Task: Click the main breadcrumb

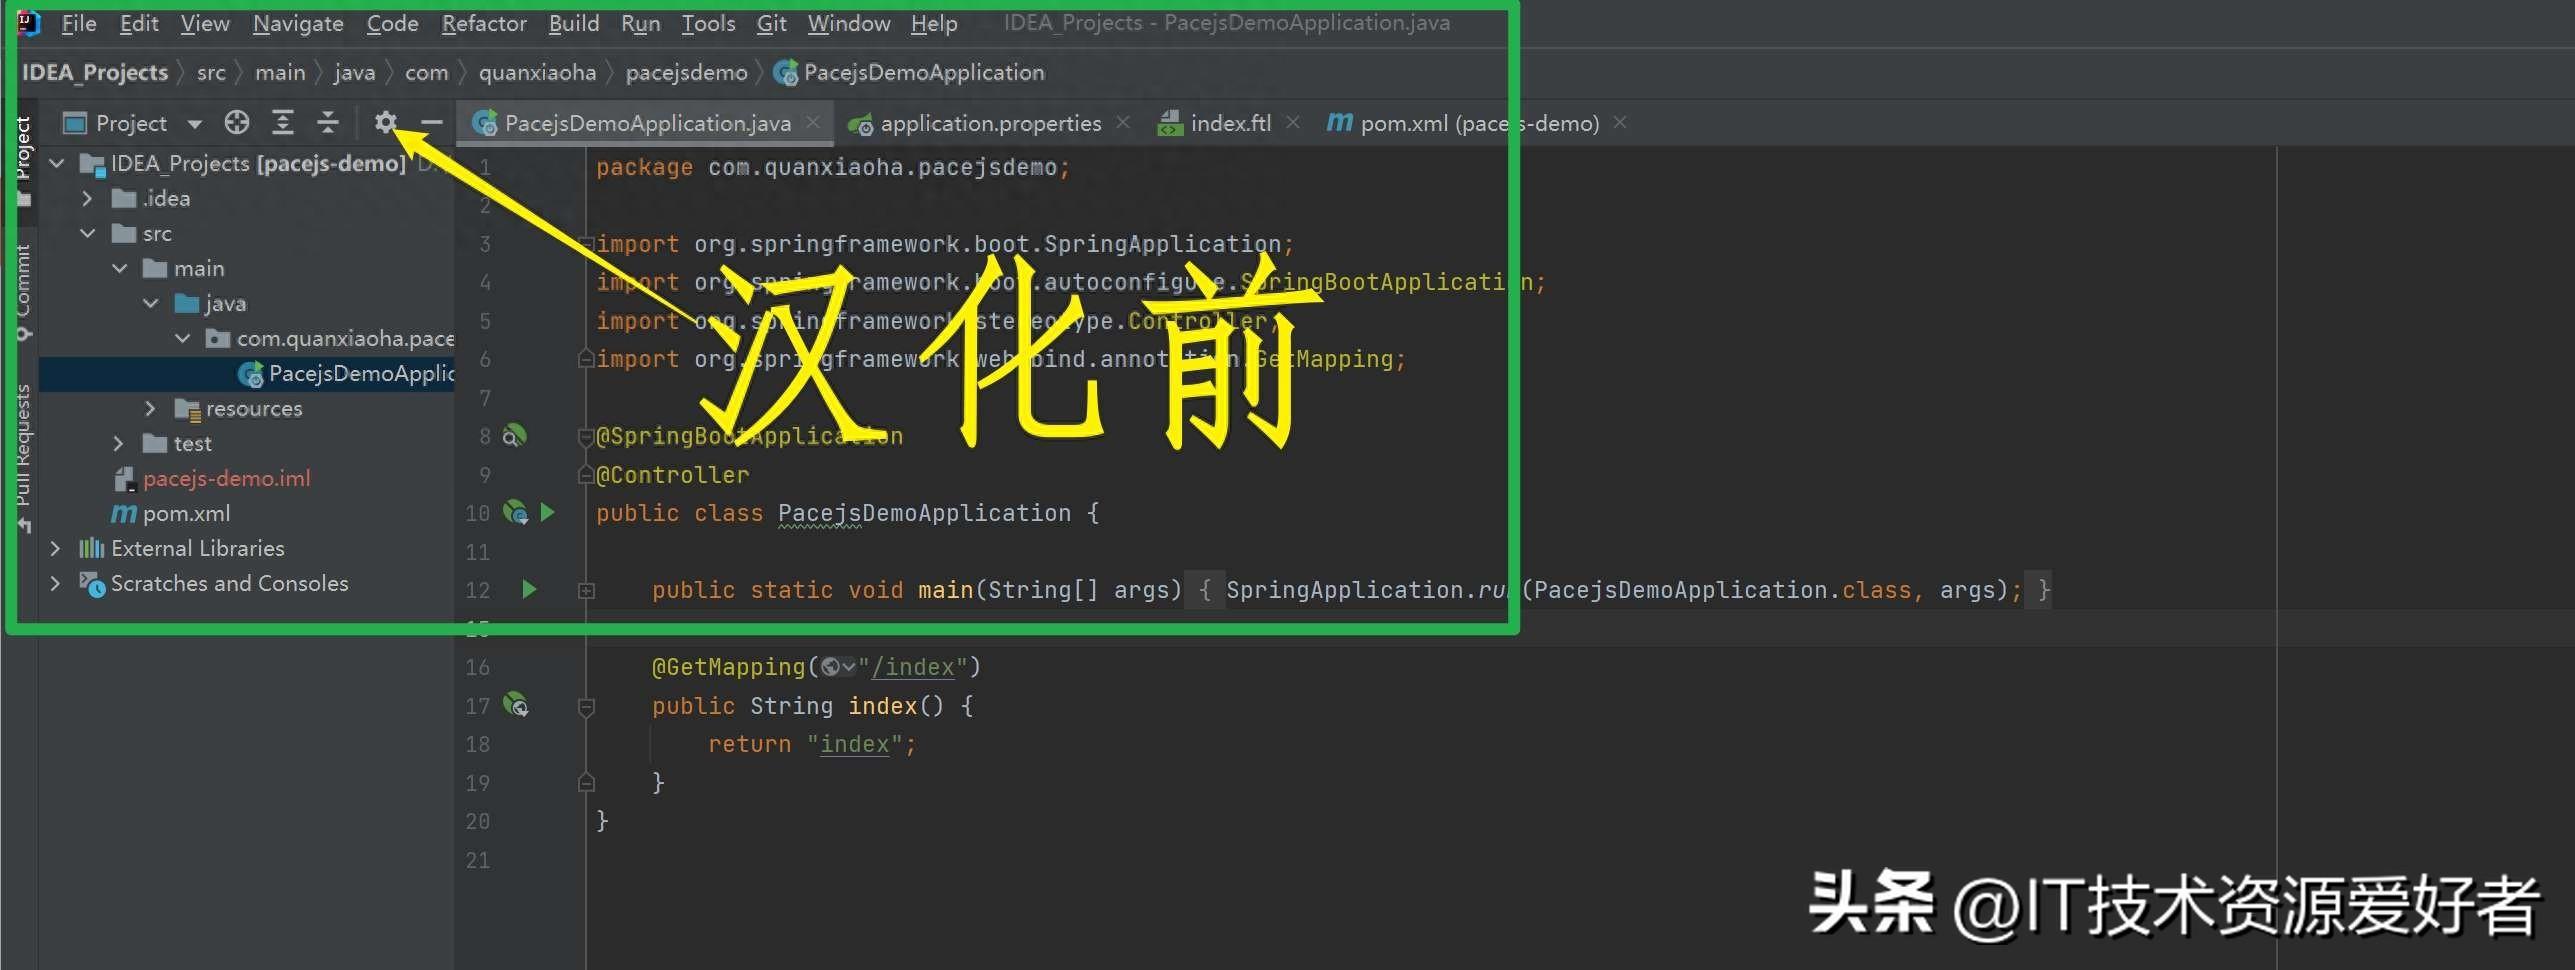Action: [x=280, y=72]
